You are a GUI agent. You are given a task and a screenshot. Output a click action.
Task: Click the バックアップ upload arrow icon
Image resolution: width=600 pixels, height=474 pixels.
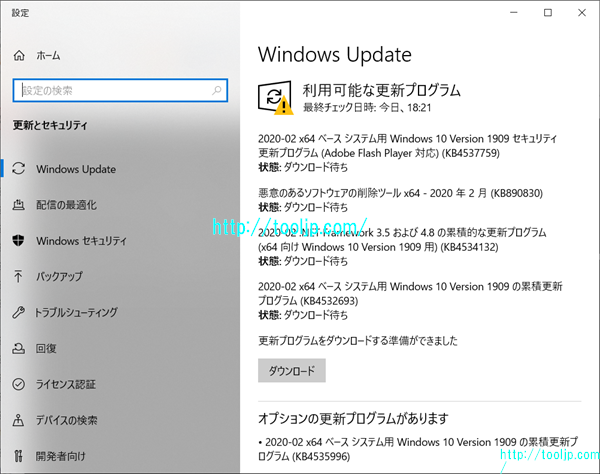(x=18, y=276)
